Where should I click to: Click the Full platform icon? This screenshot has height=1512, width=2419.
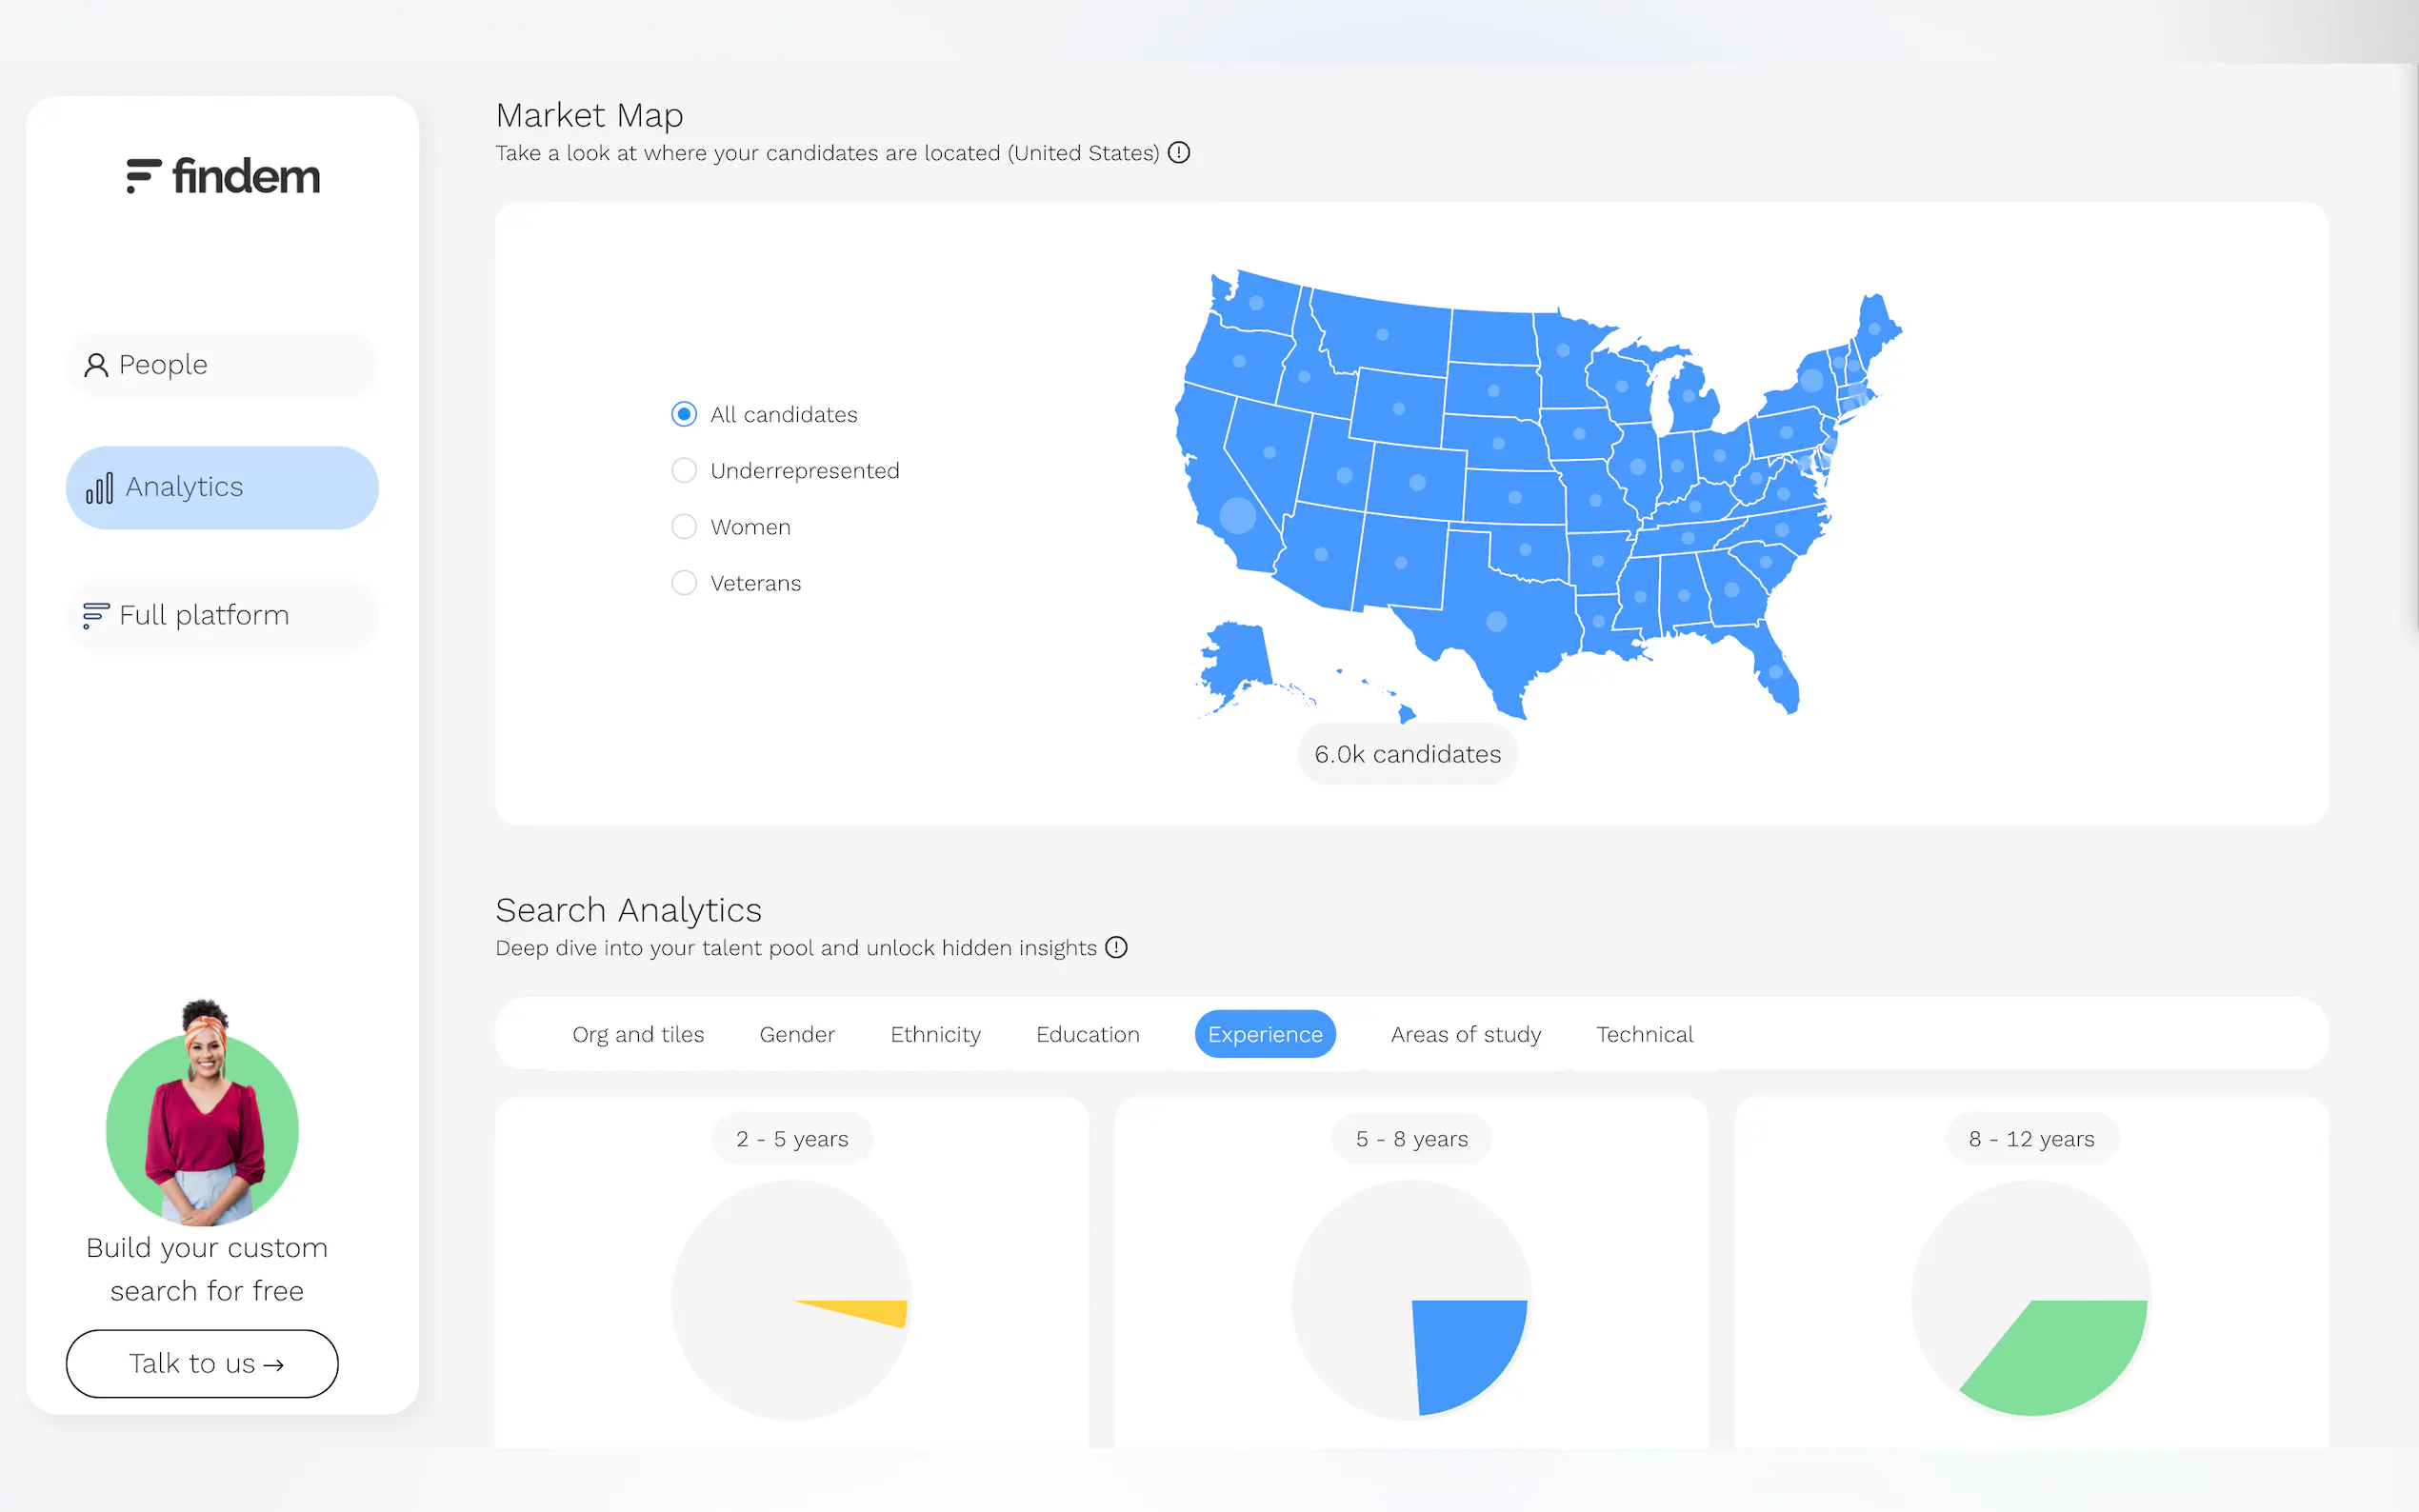point(95,615)
